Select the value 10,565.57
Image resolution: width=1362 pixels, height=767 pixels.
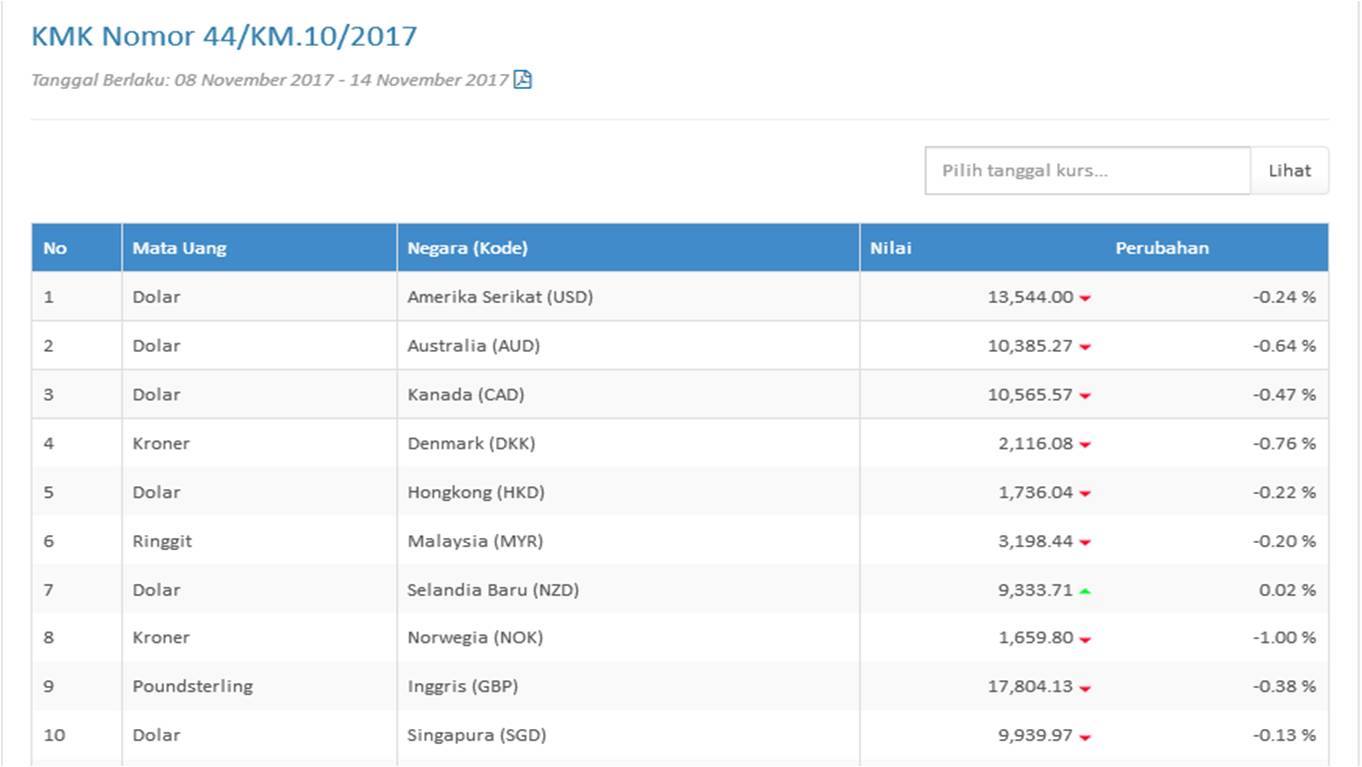(1030, 394)
